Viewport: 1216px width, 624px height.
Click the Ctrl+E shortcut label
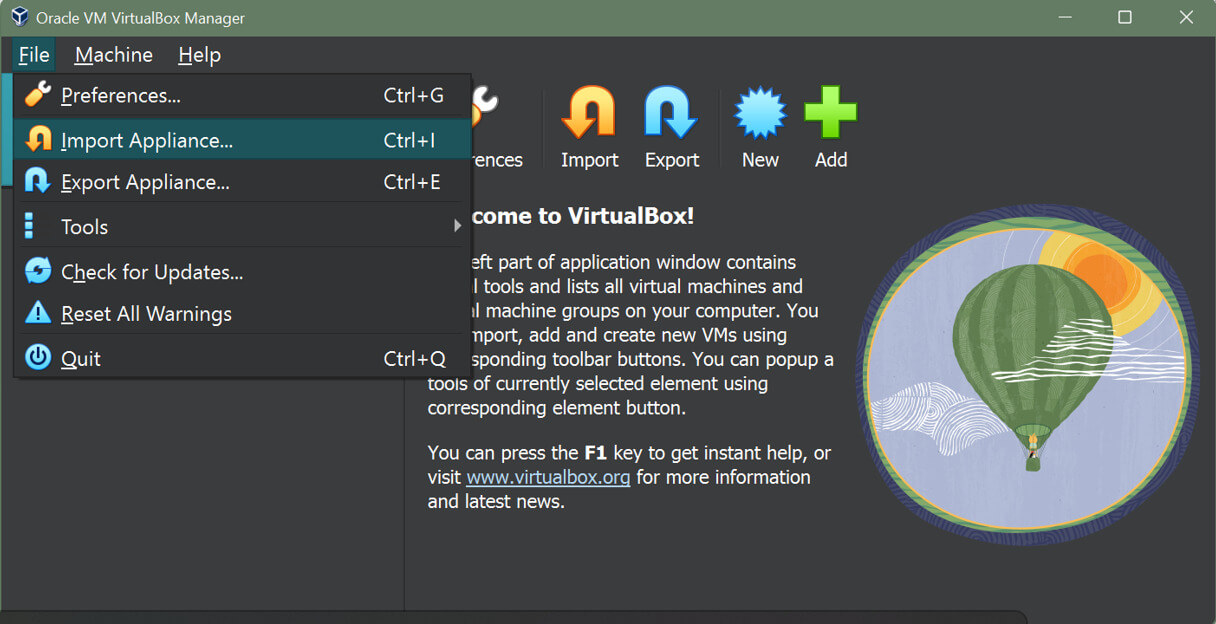[x=412, y=182]
